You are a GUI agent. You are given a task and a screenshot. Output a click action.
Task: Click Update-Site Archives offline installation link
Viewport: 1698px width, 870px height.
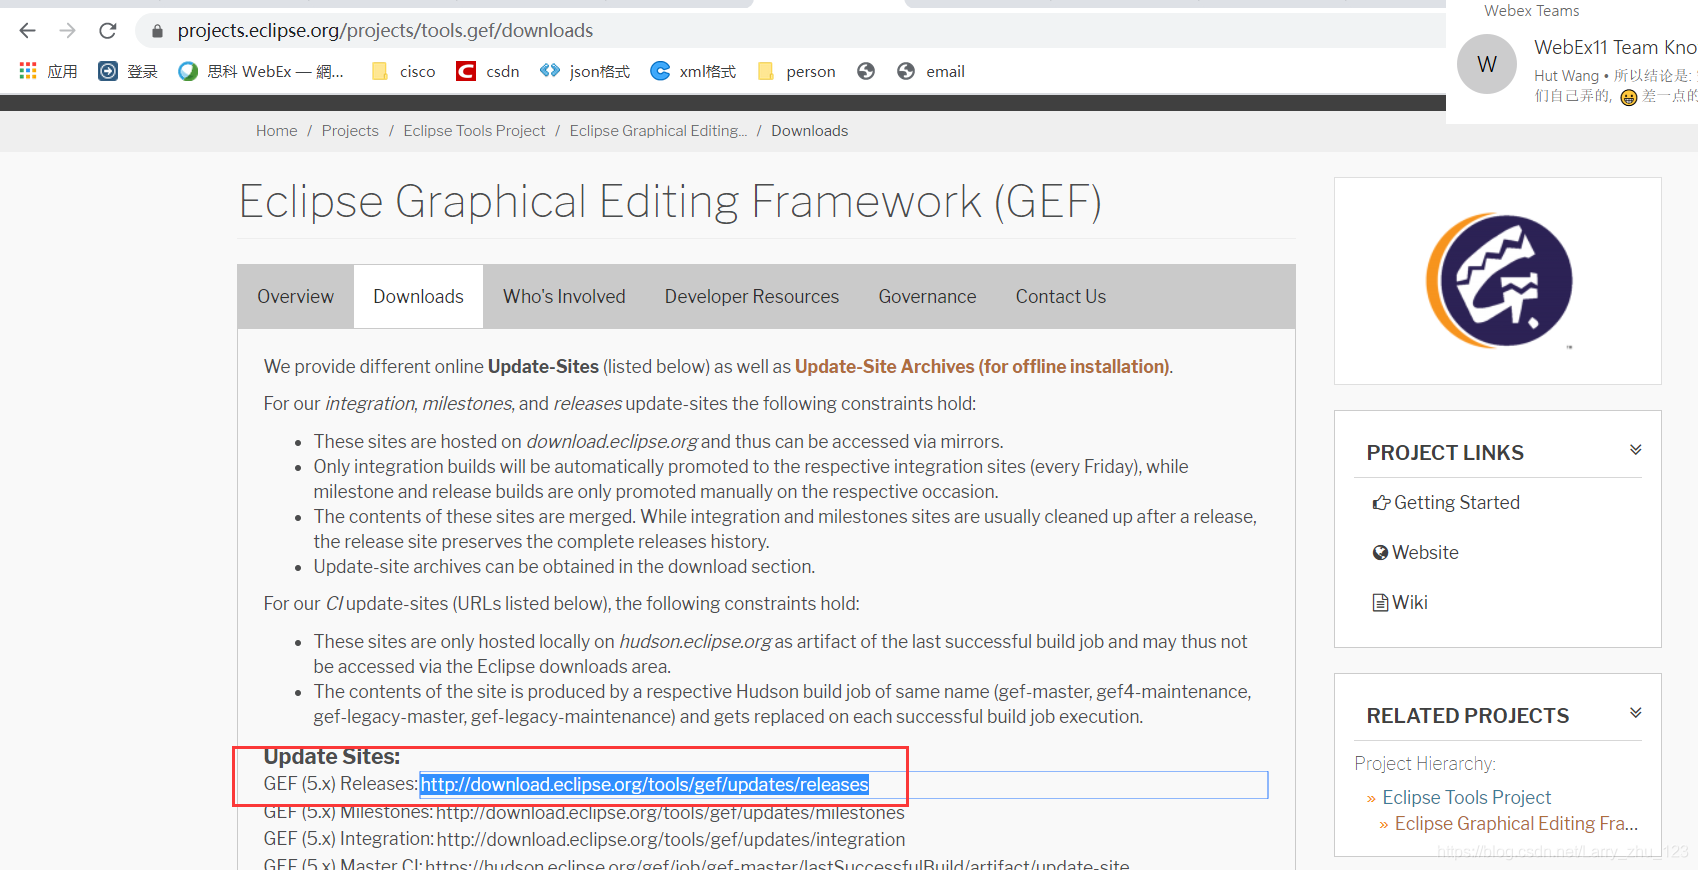(x=982, y=367)
